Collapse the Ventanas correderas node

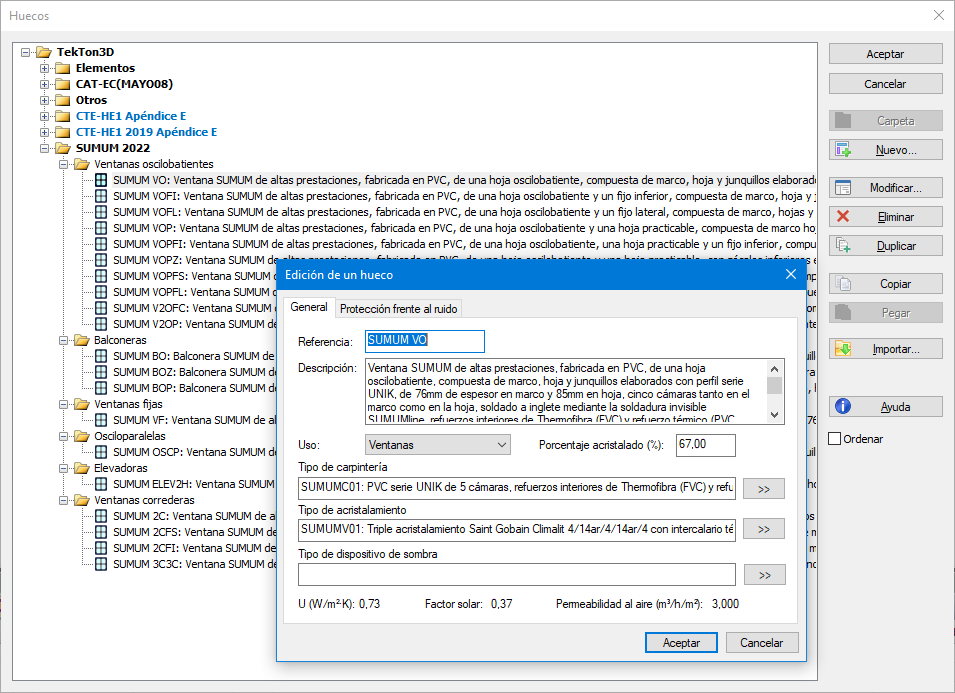tap(63, 501)
